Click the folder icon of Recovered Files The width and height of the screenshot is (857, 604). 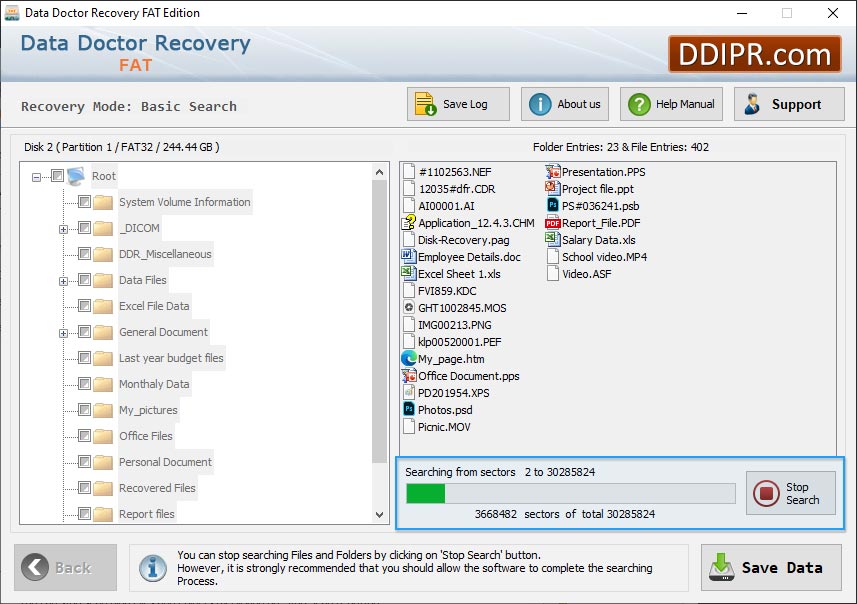(103, 488)
